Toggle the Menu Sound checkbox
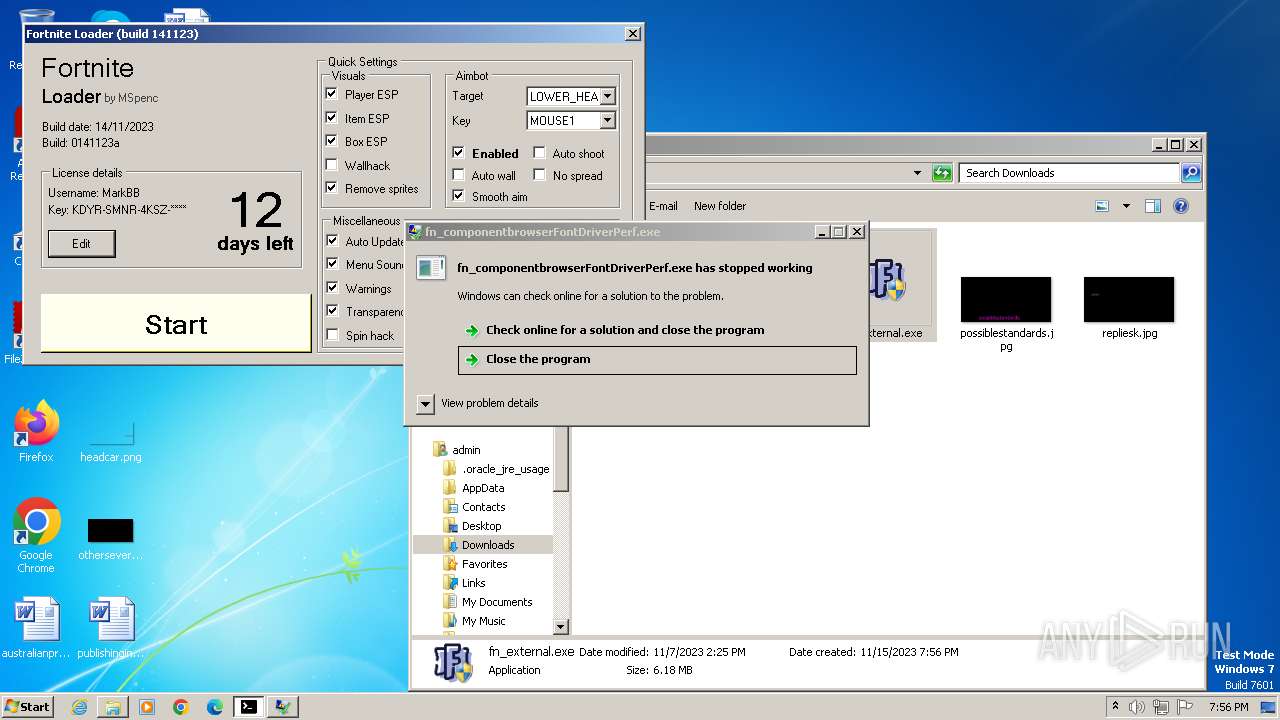This screenshot has width=1280, height=720. (x=332, y=264)
